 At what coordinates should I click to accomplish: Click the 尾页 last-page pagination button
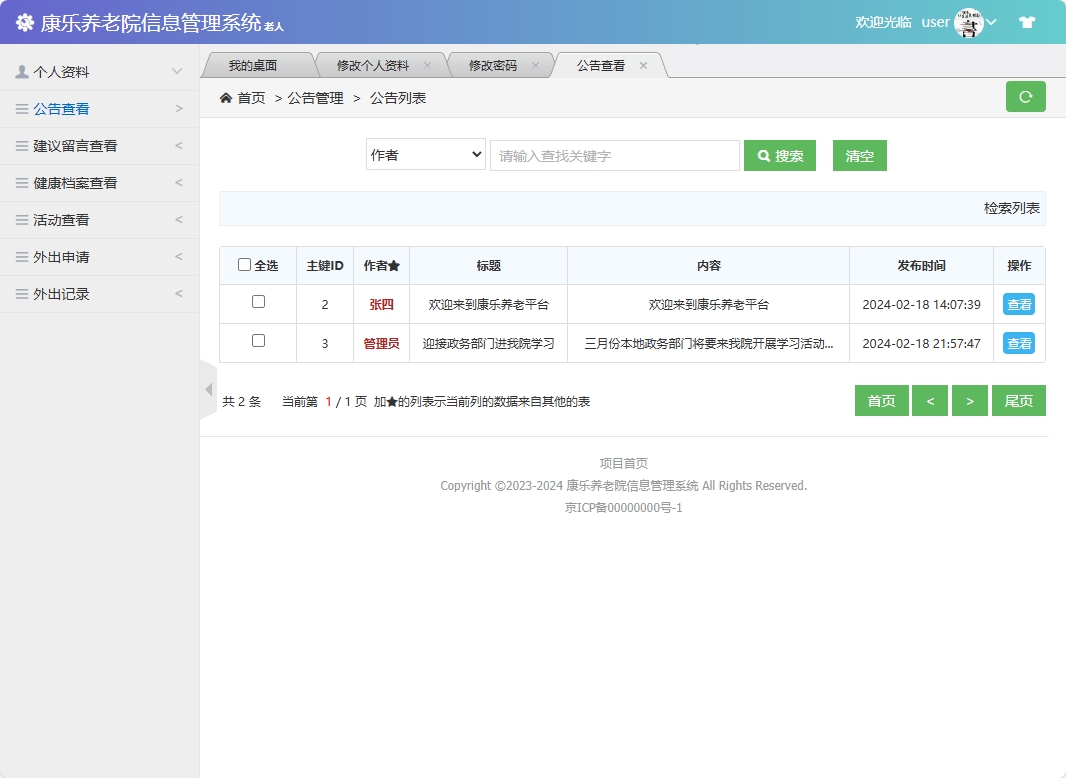[1018, 400]
